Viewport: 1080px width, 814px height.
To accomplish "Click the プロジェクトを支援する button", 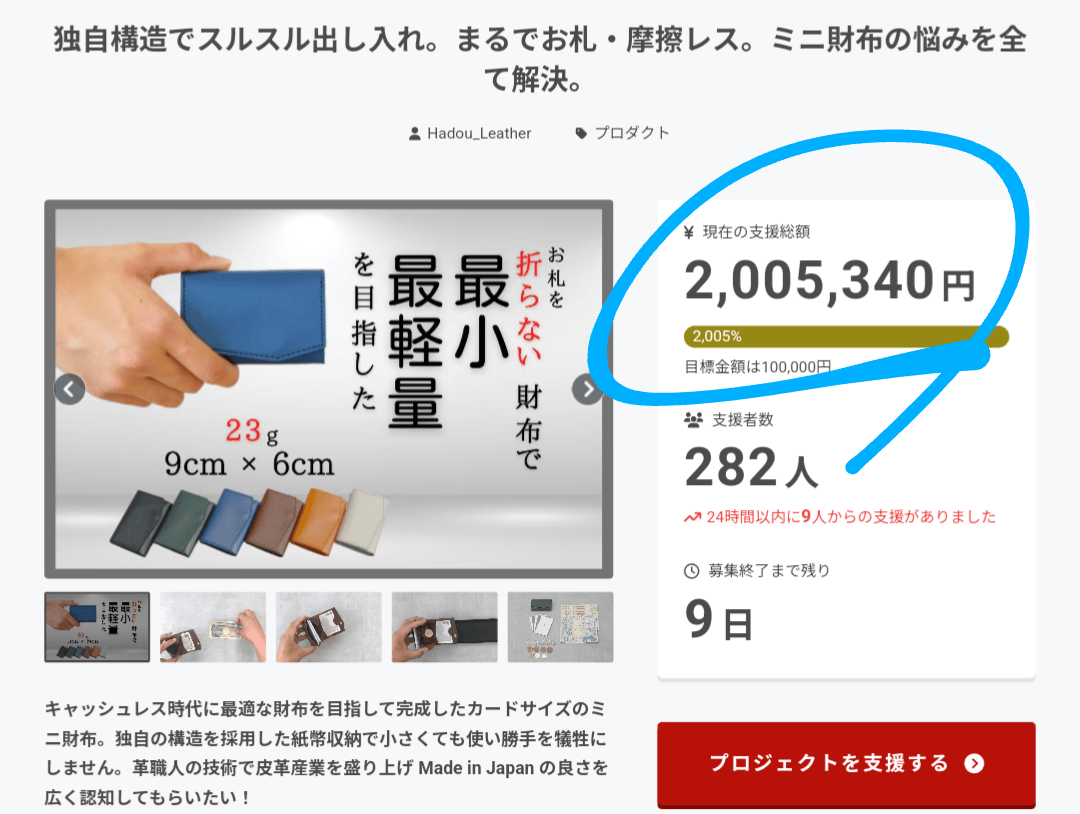I will tap(846, 764).
